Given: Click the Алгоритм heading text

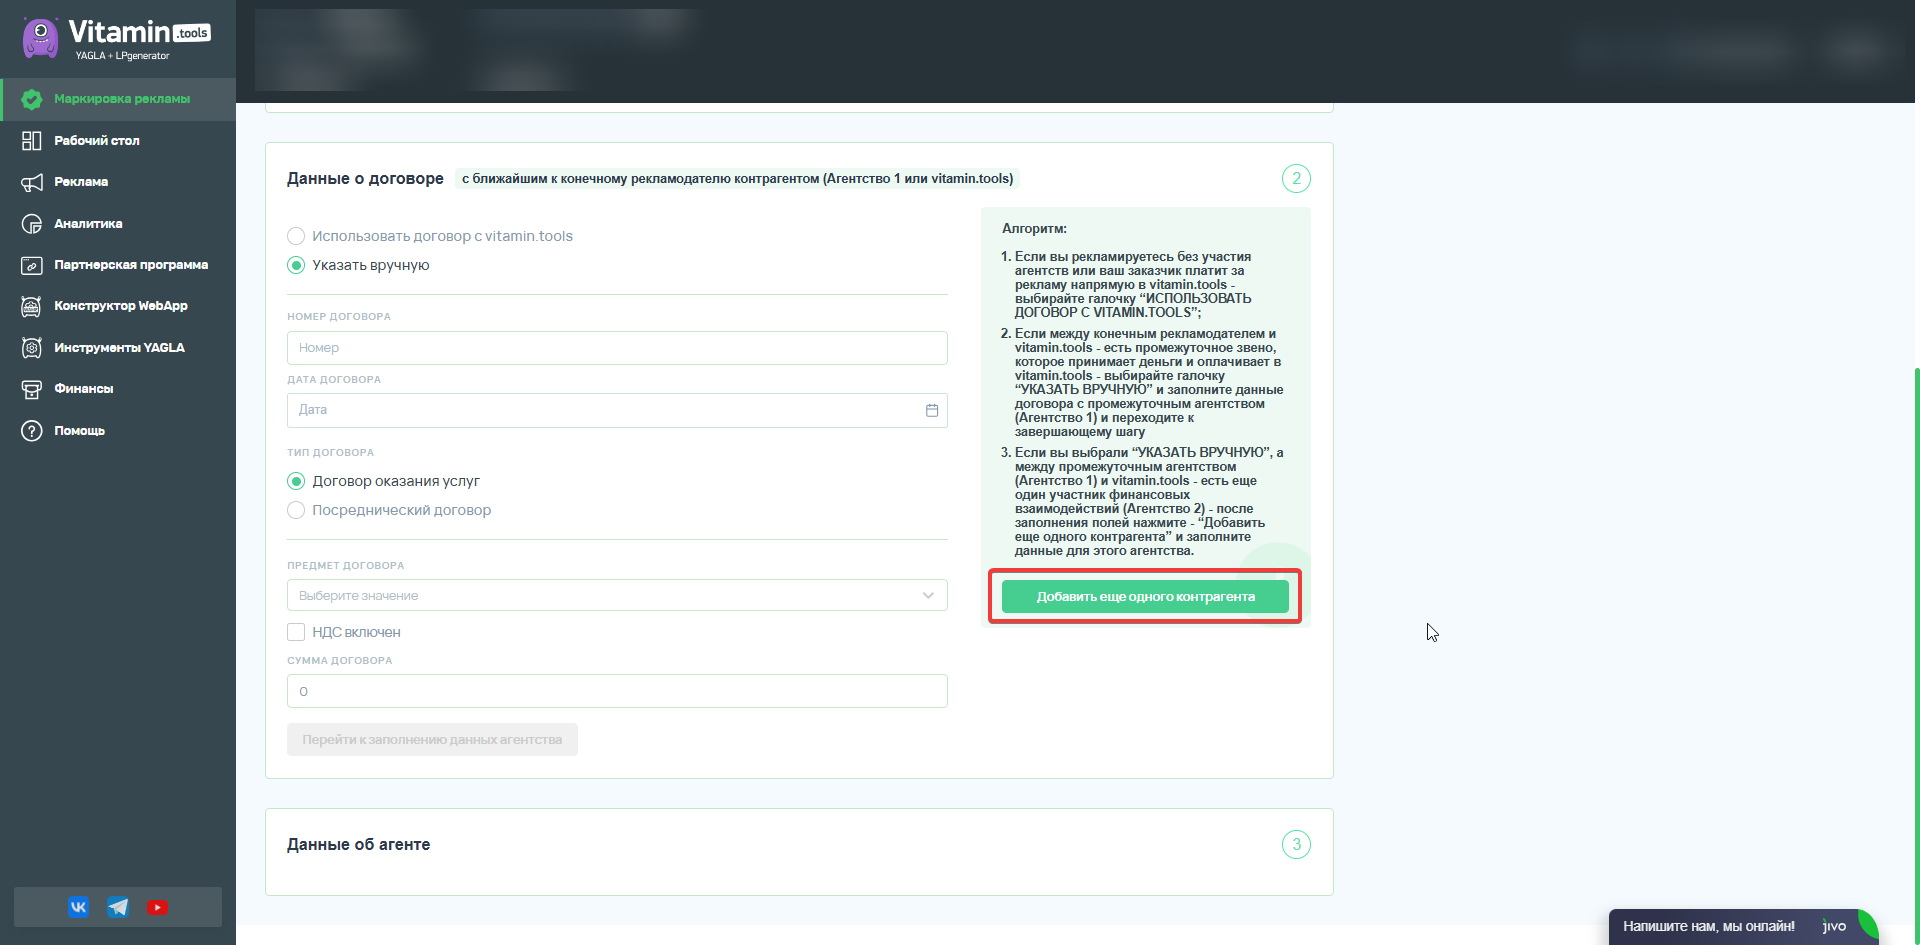Looking at the screenshot, I should coord(1034,229).
